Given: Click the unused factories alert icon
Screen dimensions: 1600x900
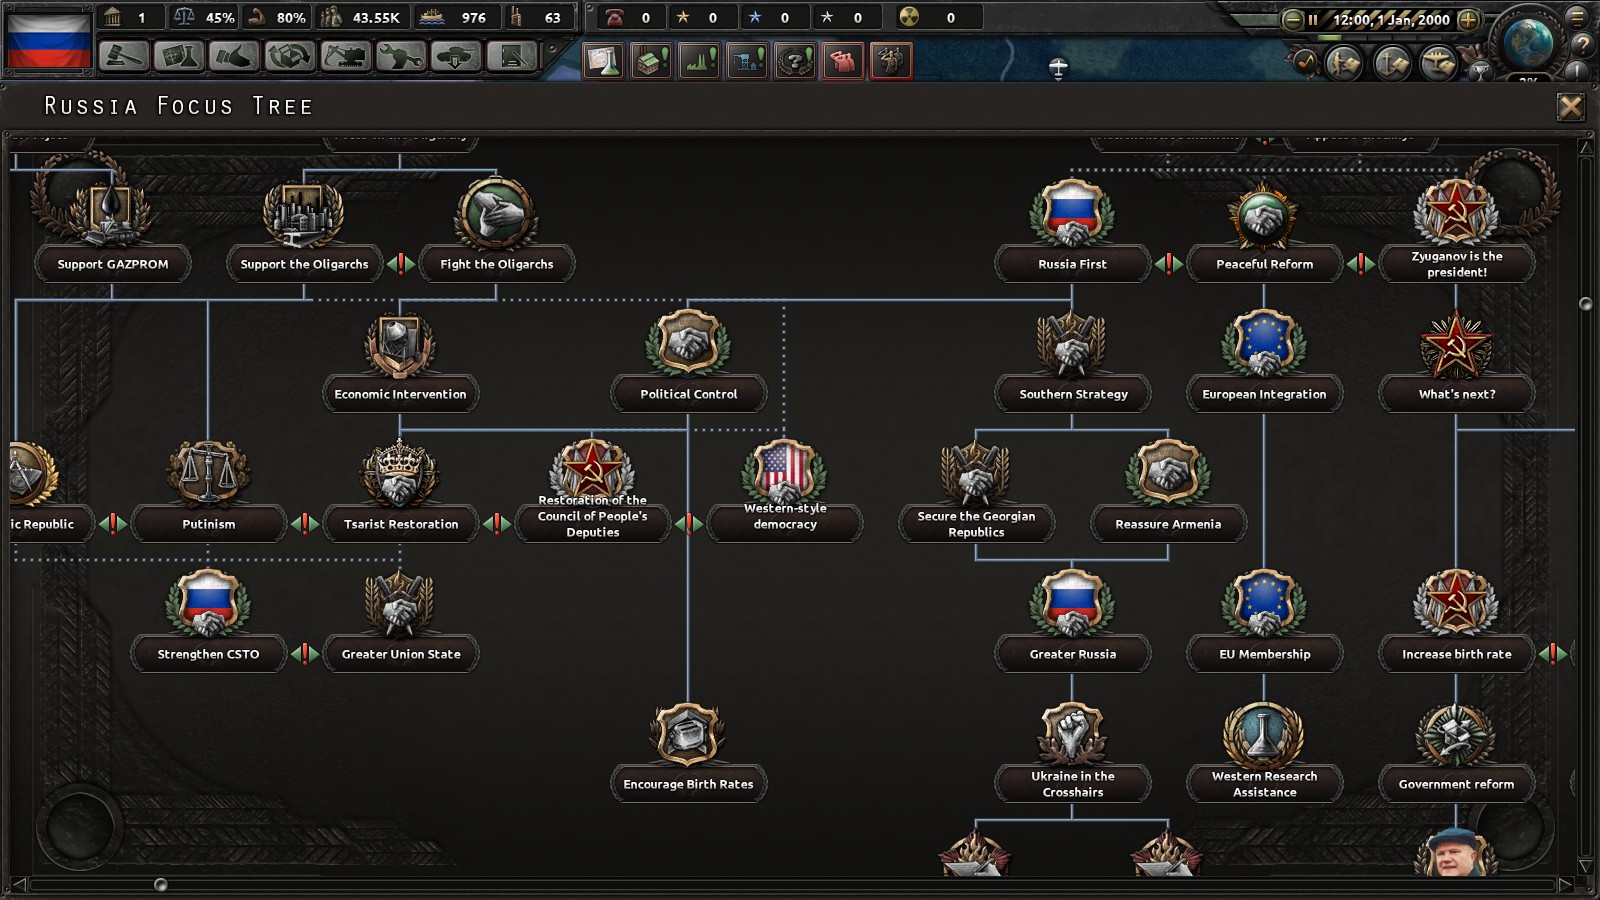Looking at the screenshot, I should click(x=651, y=61).
